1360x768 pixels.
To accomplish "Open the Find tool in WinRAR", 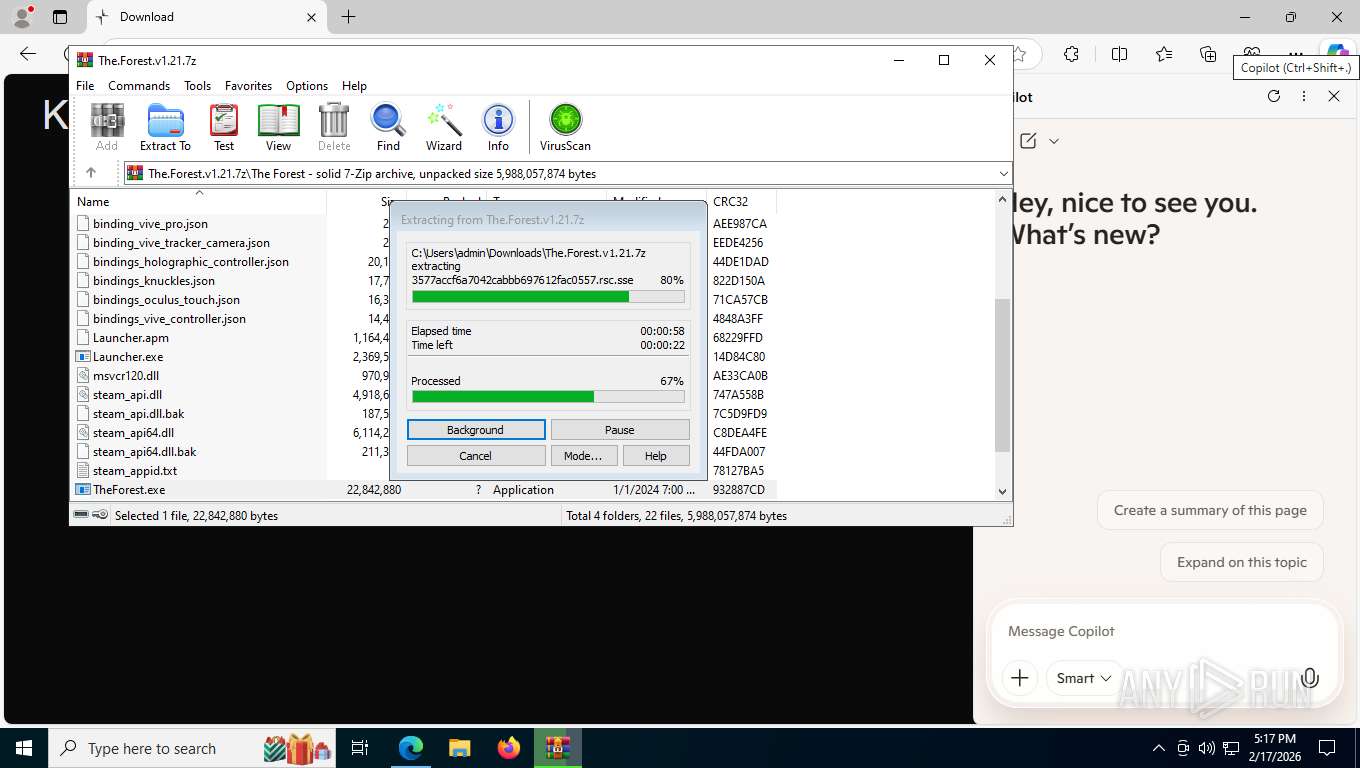I will tap(388, 127).
